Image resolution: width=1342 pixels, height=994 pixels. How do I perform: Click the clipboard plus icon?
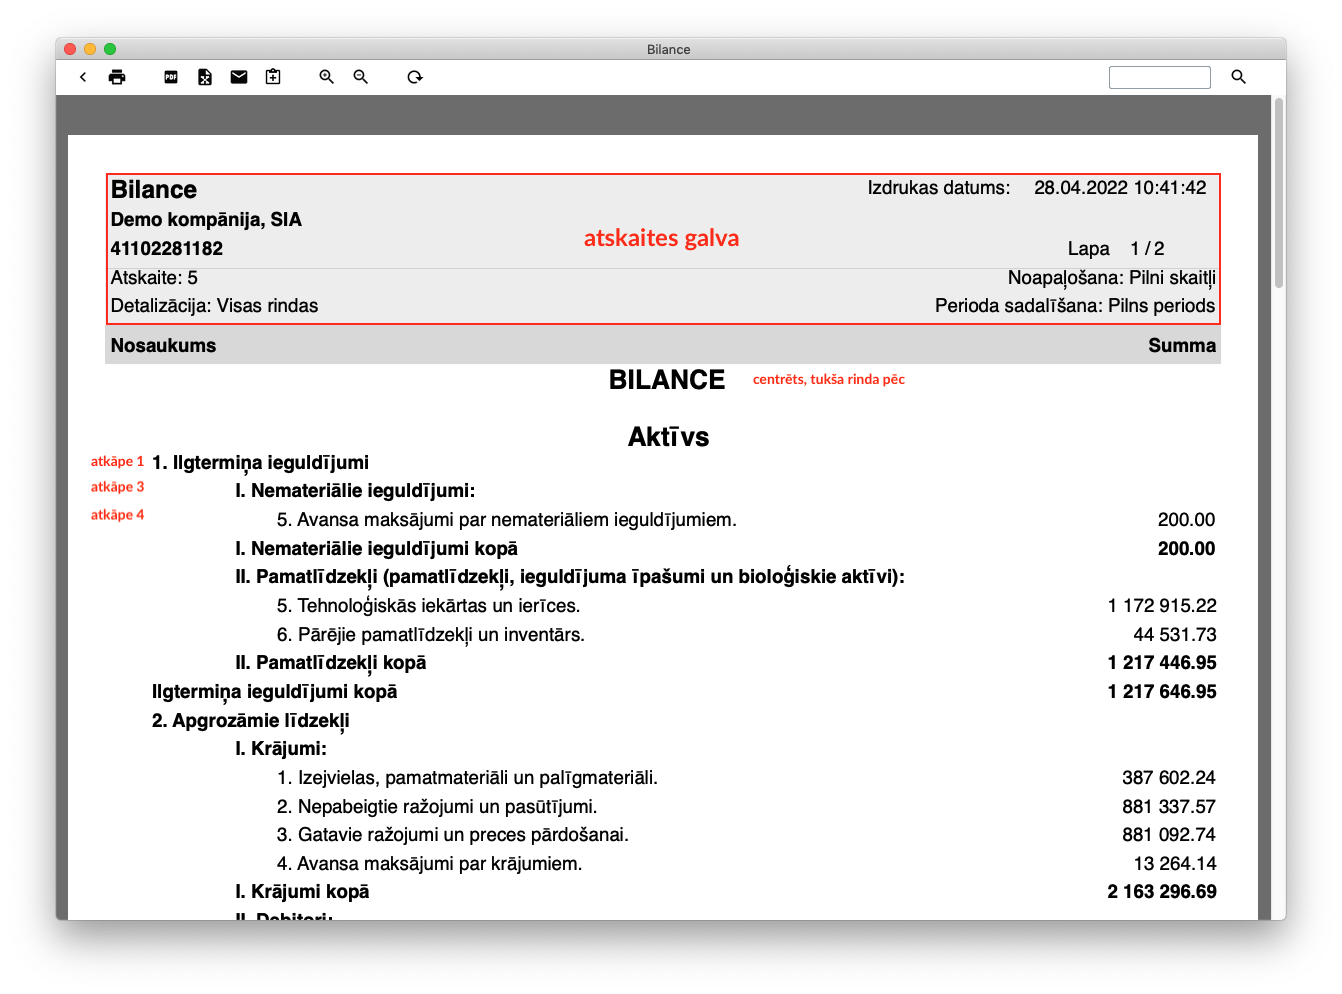coord(273,77)
